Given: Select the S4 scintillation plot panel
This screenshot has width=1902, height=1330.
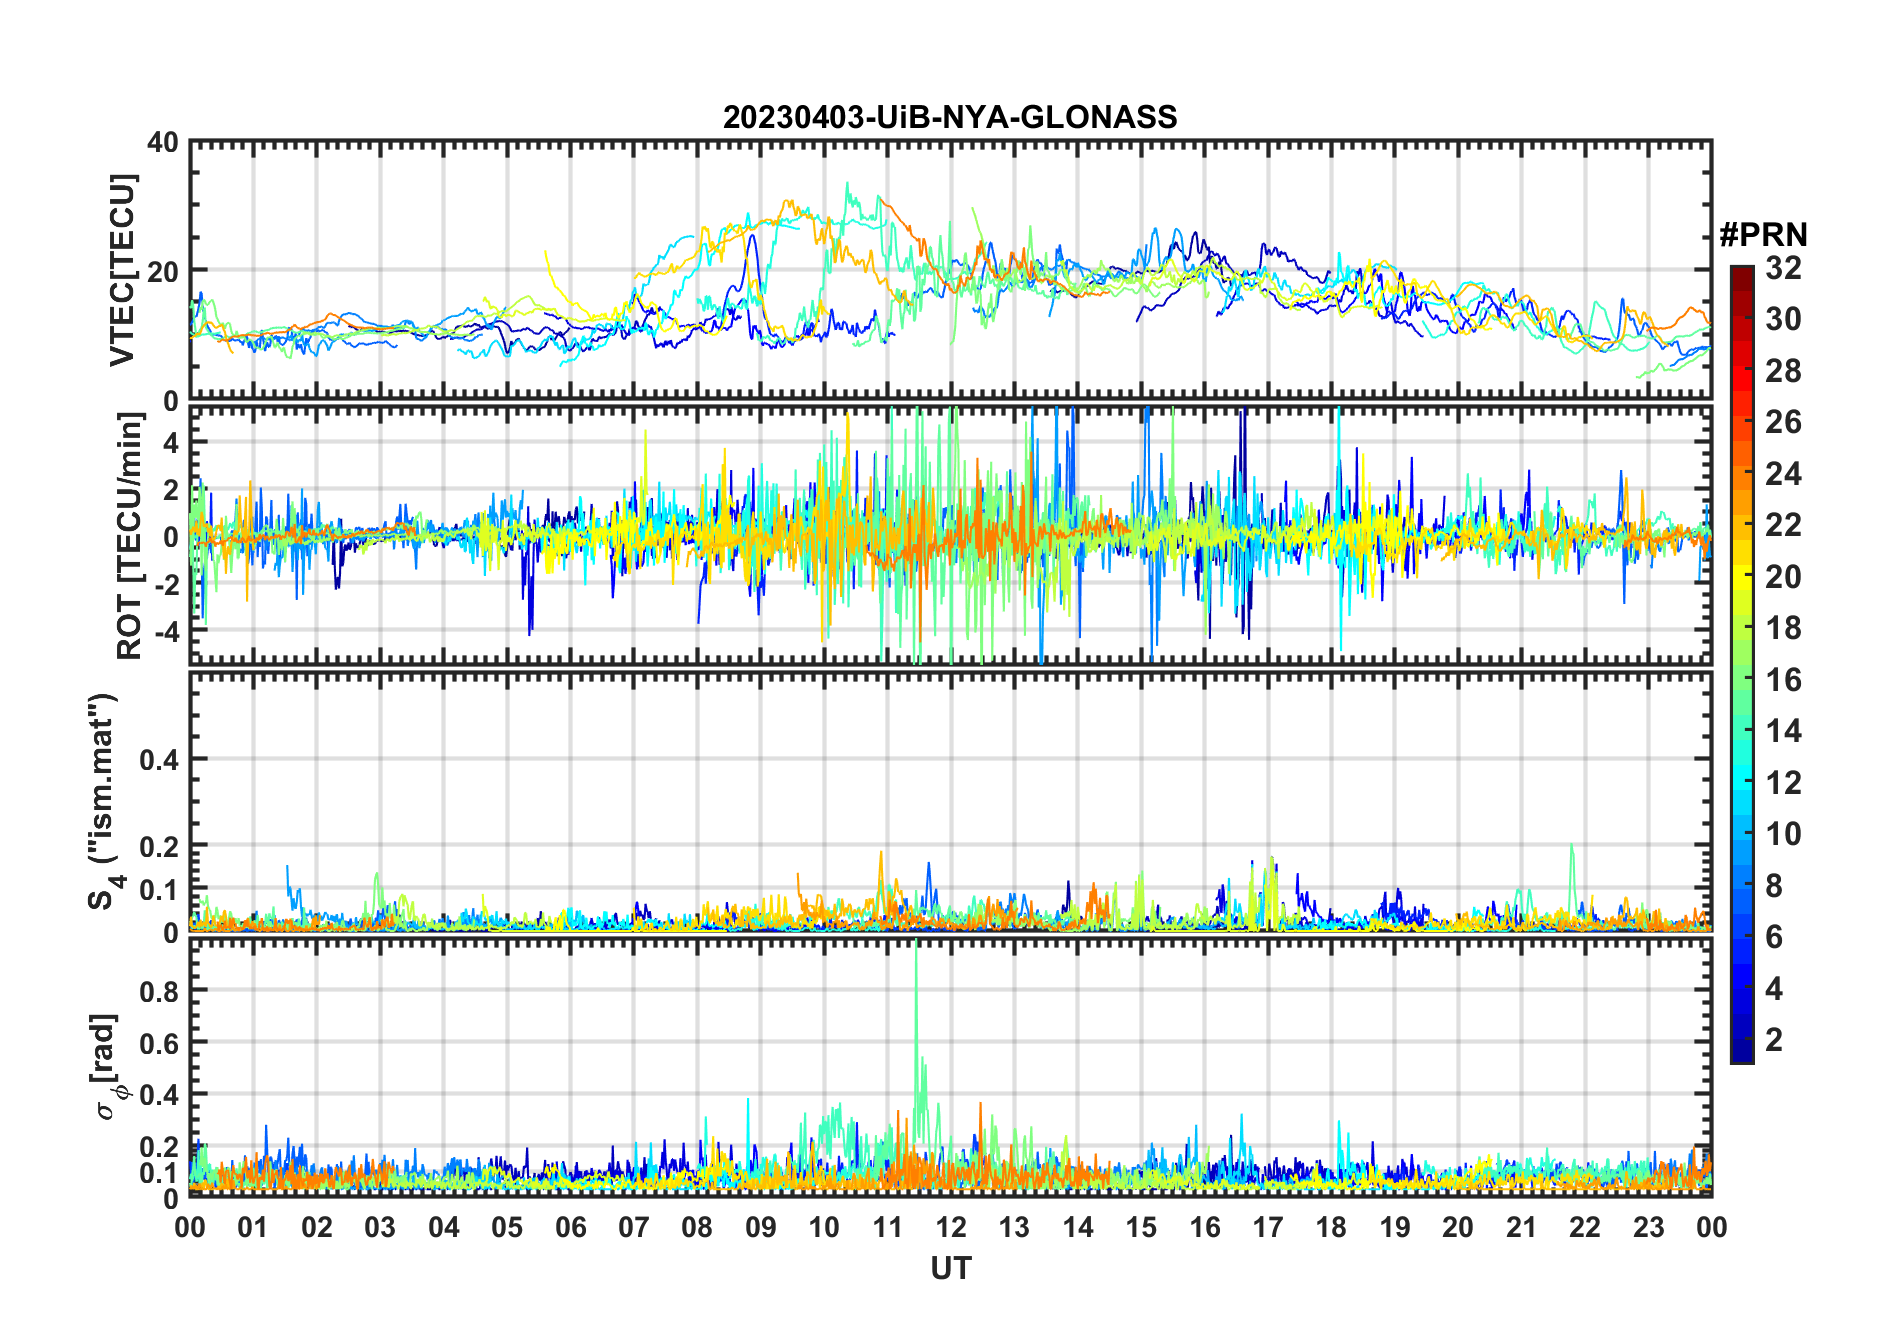Looking at the screenshot, I should pyautogui.click(x=951, y=801).
